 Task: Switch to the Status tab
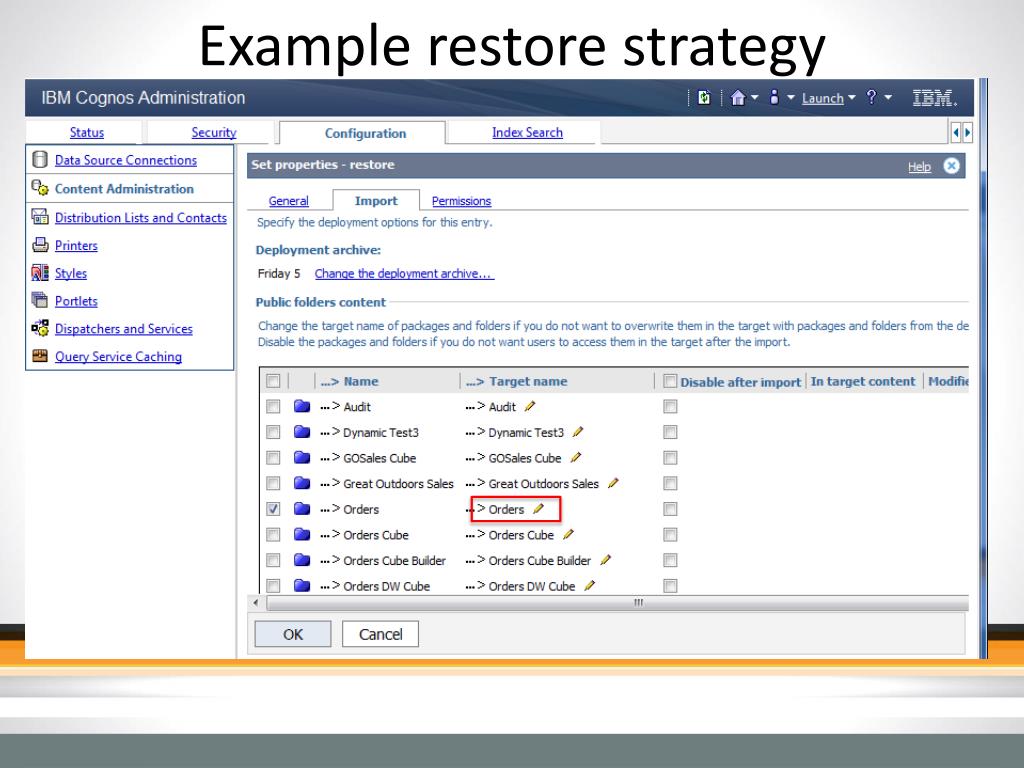tap(87, 133)
